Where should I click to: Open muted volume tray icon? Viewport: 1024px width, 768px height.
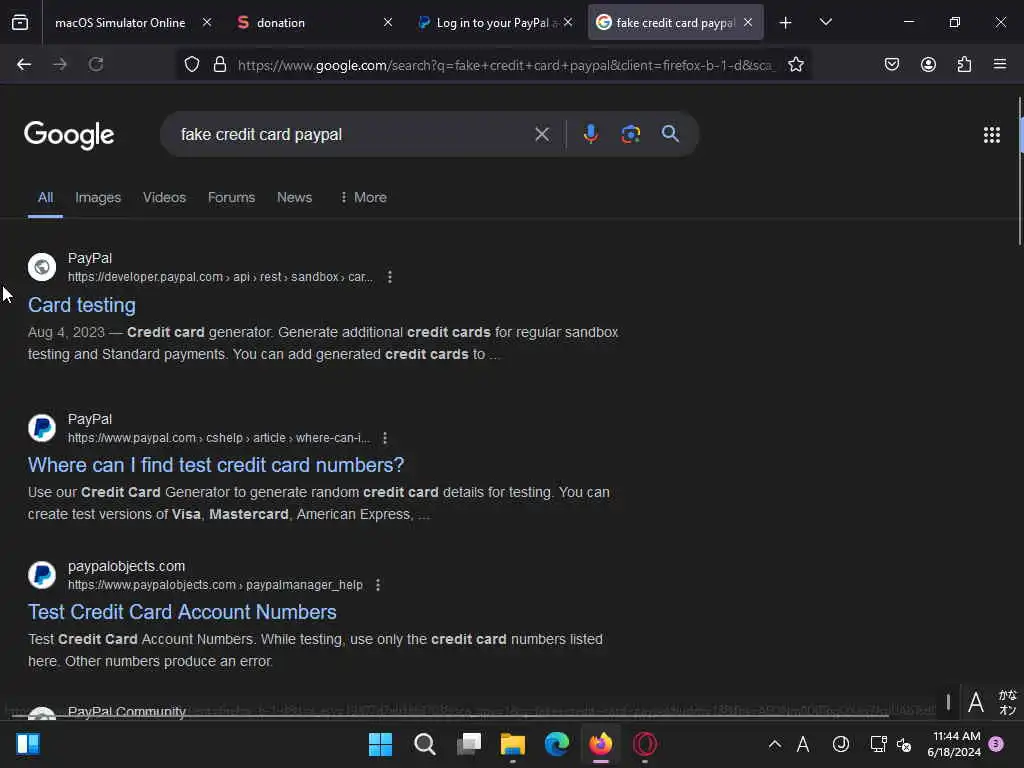point(904,744)
